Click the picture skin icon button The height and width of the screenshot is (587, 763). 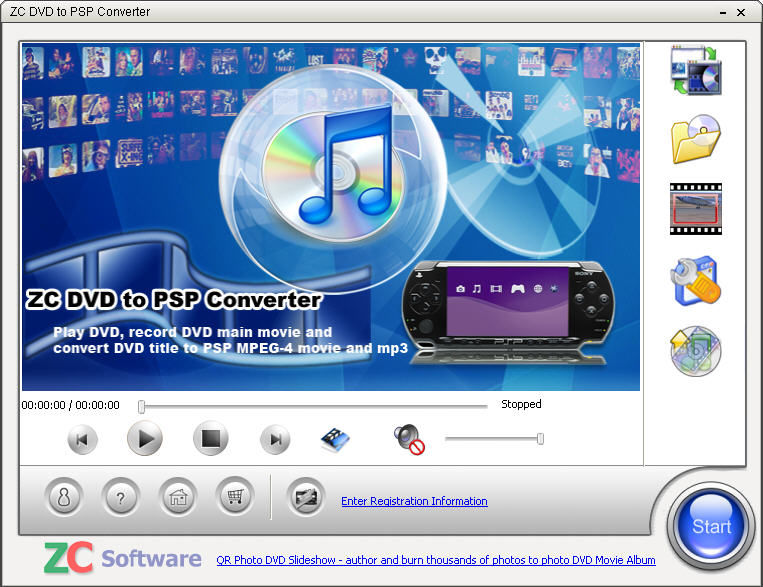(x=306, y=497)
